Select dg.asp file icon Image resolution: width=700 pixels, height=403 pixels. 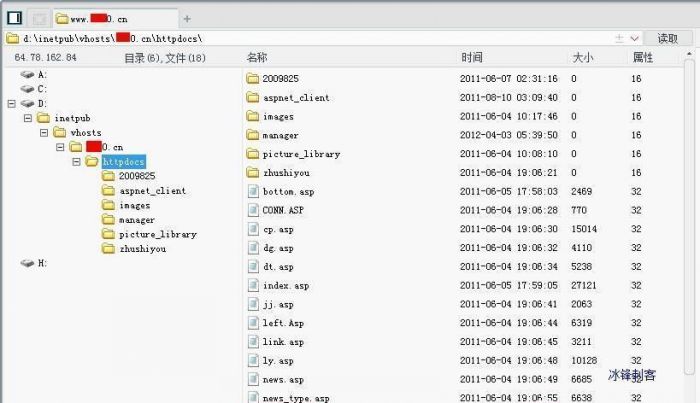[253, 248]
